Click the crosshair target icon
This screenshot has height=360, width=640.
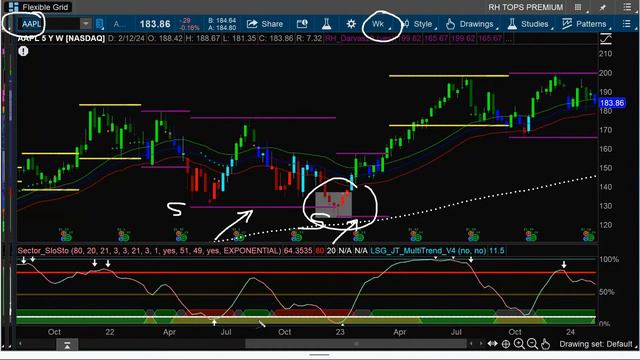(506, 344)
